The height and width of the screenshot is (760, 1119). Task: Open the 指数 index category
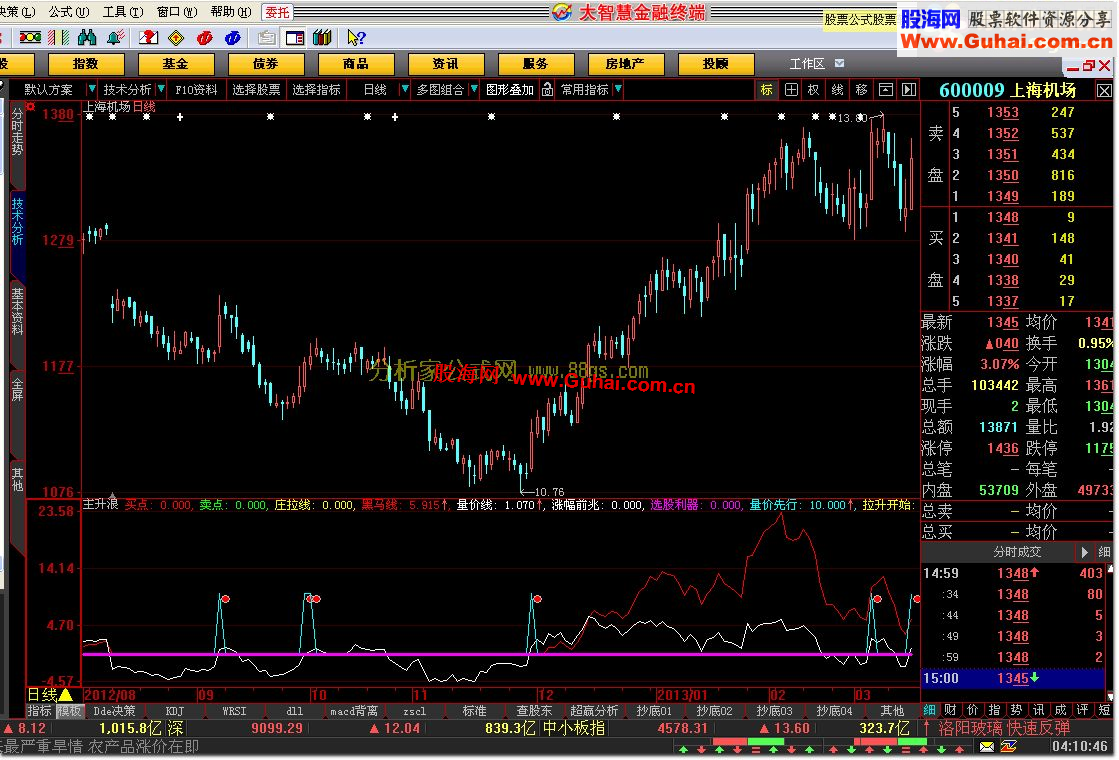(86, 64)
